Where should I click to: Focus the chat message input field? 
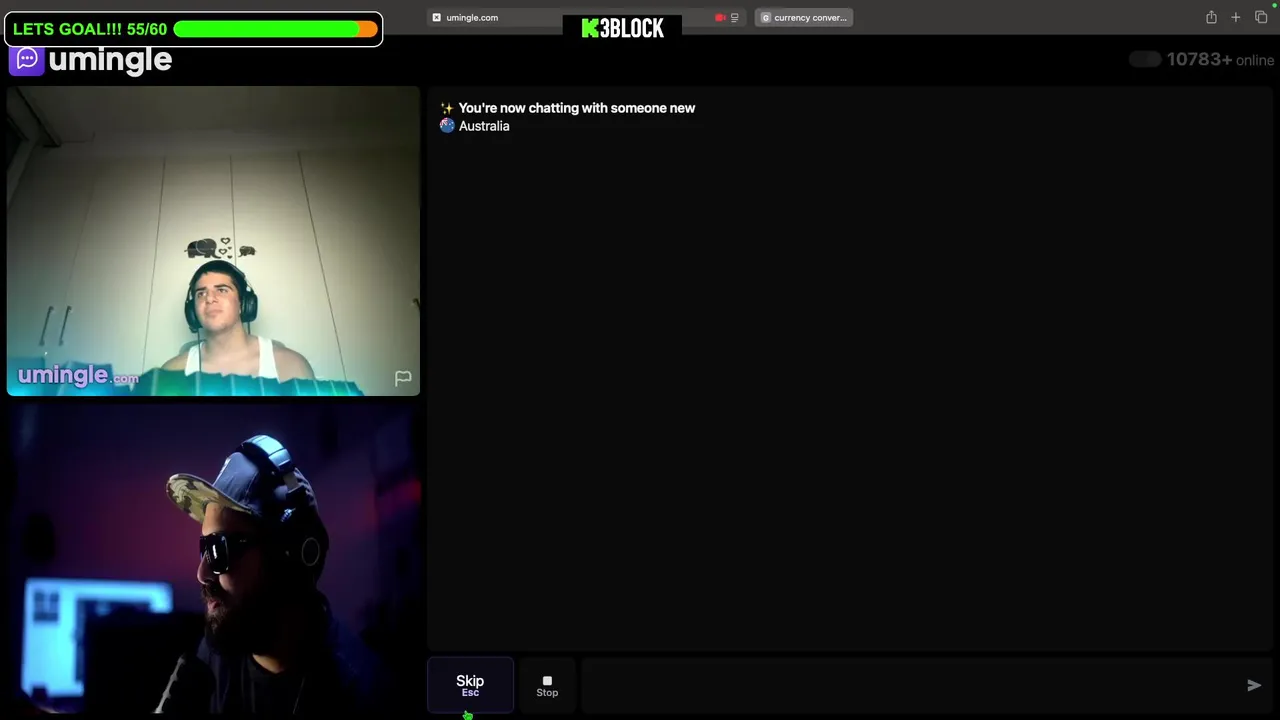point(910,685)
